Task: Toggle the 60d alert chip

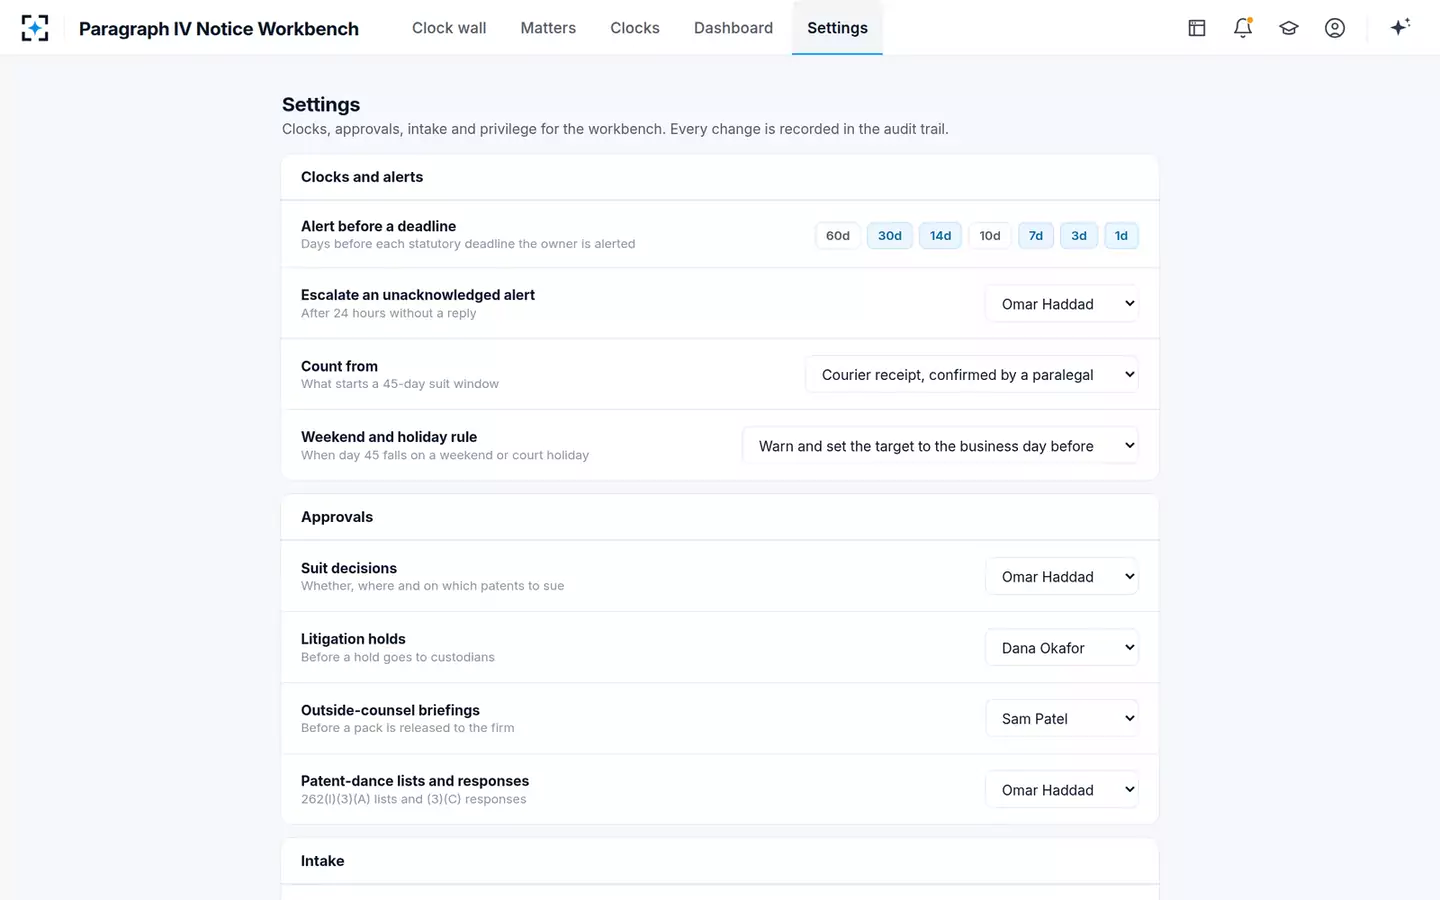Action: pyautogui.click(x=838, y=236)
